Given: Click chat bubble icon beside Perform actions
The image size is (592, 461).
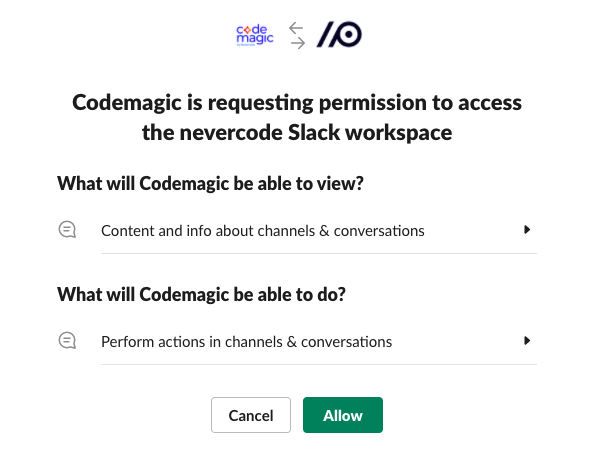Looking at the screenshot, I should click(x=68, y=341).
